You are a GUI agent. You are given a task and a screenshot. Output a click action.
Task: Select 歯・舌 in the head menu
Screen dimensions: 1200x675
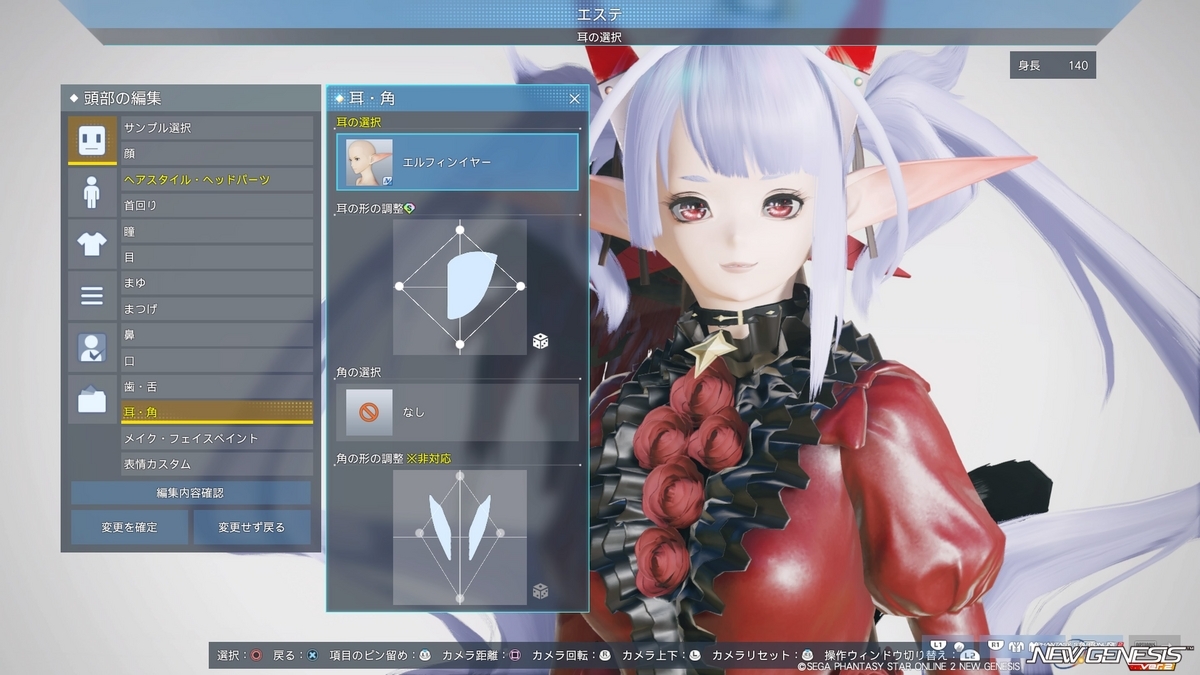217,386
